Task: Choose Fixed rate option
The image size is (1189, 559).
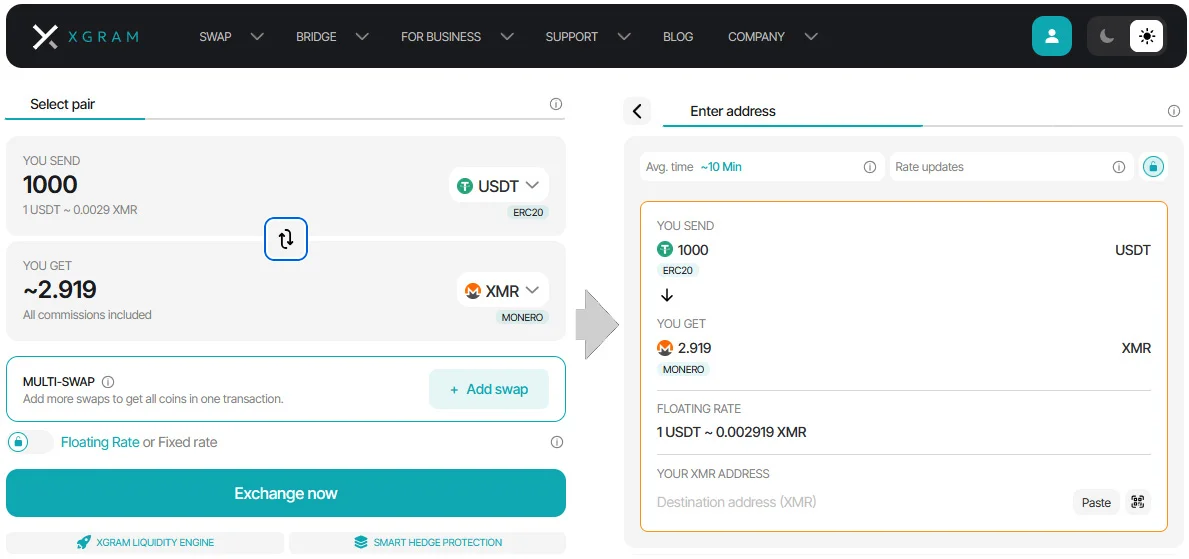Action: coord(187,442)
